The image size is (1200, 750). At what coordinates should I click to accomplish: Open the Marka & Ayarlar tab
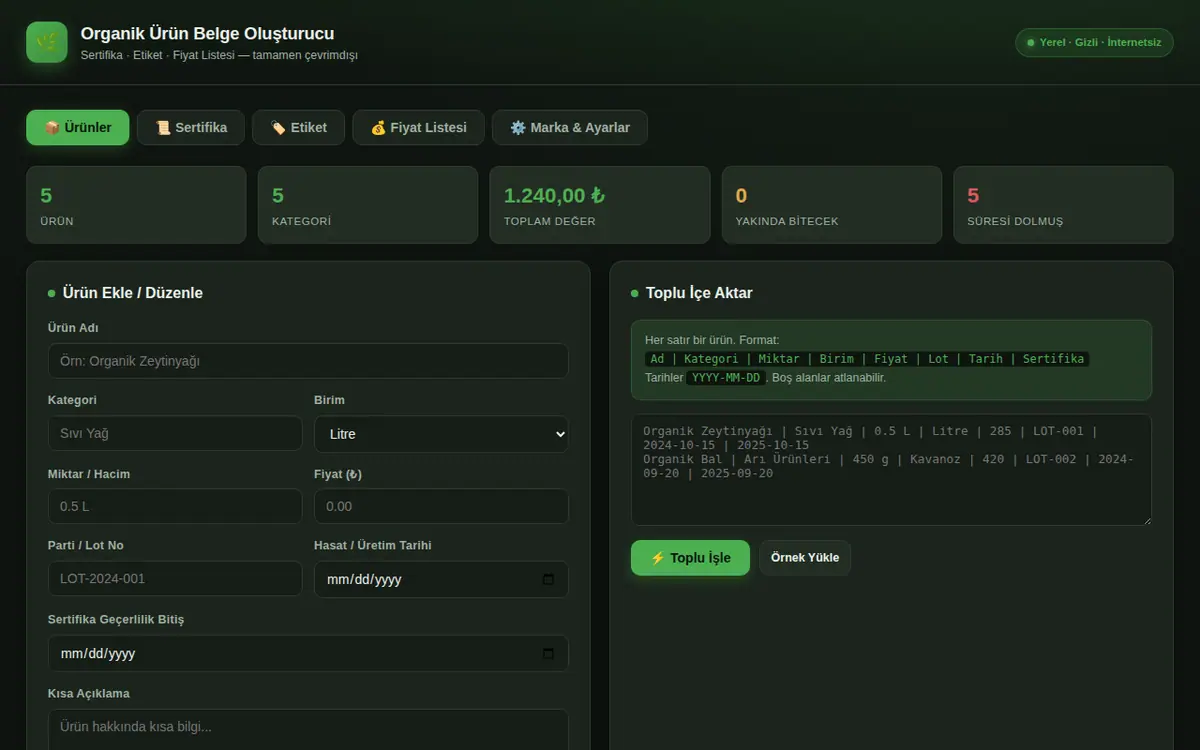(569, 128)
